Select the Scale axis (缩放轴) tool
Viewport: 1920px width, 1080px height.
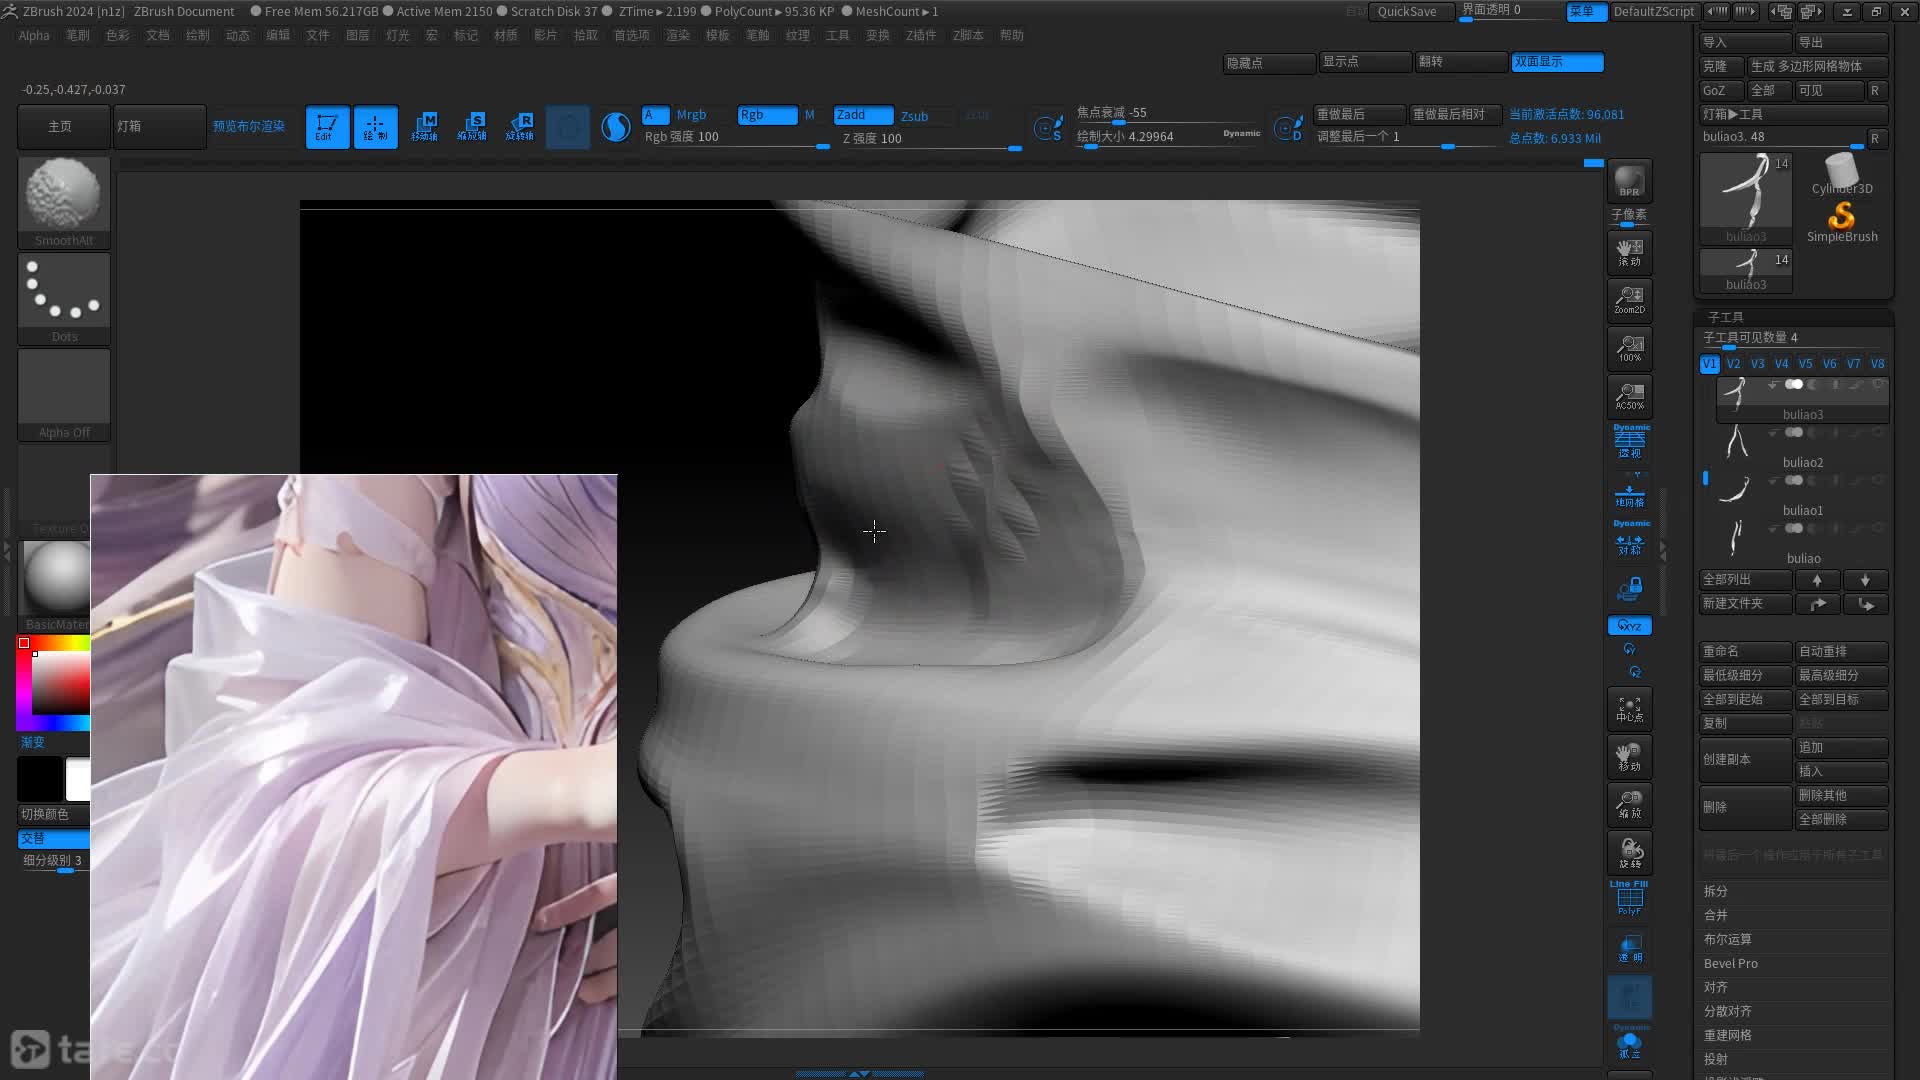coord(472,127)
